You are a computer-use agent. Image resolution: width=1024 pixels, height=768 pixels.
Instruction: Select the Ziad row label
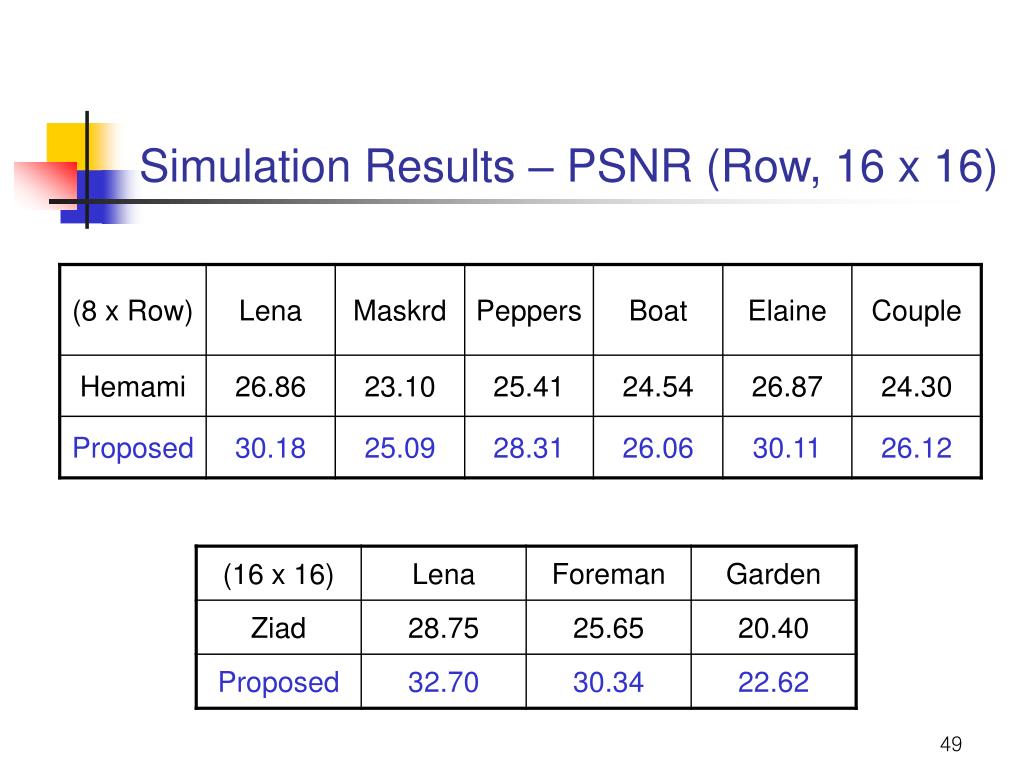[278, 628]
